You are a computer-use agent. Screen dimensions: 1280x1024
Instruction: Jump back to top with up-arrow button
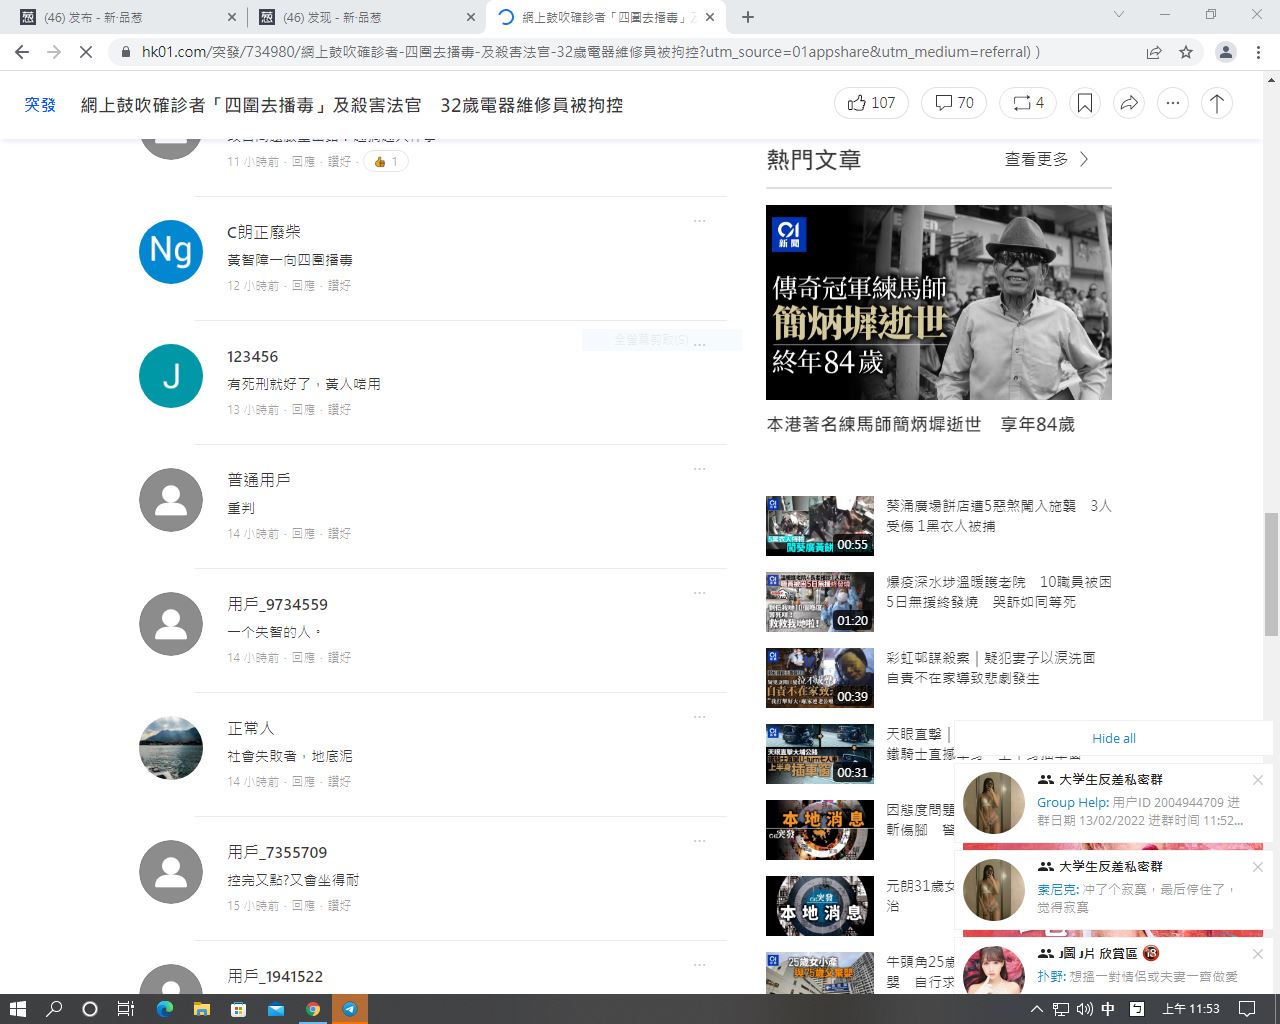pos(1217,103)
